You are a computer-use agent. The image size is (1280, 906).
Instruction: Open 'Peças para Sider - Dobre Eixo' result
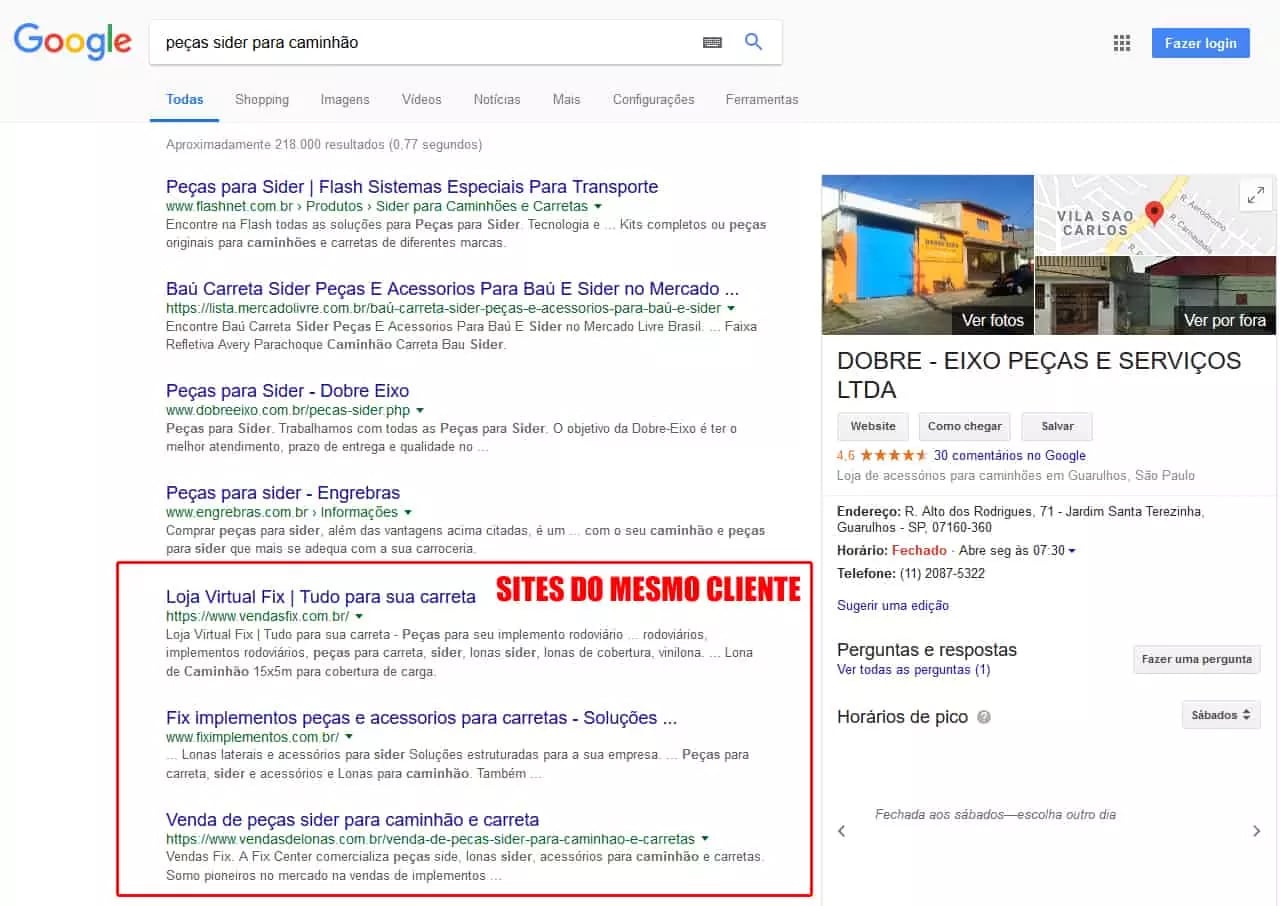point(288,391)
